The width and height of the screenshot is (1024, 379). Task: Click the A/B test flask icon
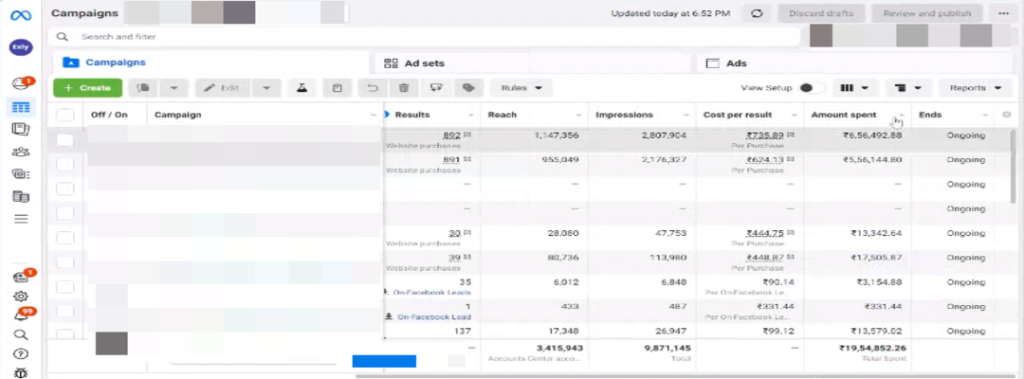[302, 88]
